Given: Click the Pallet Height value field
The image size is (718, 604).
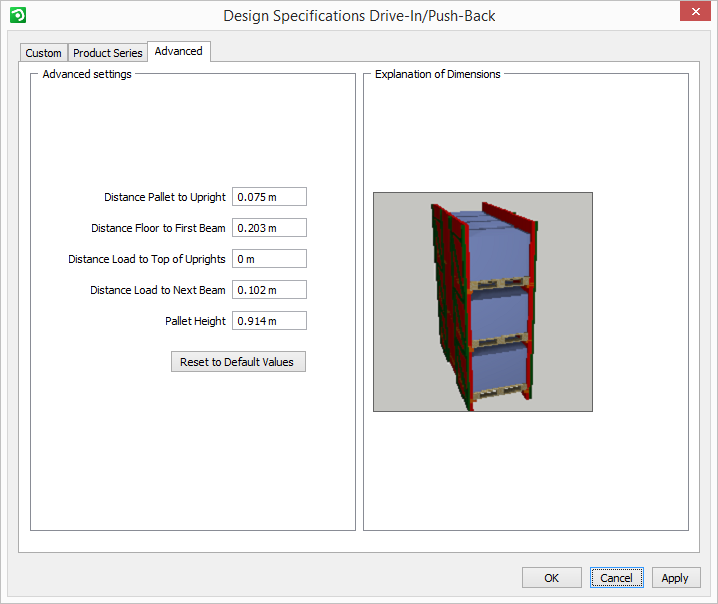Looking at the screenshot, I should coord(269,321).
